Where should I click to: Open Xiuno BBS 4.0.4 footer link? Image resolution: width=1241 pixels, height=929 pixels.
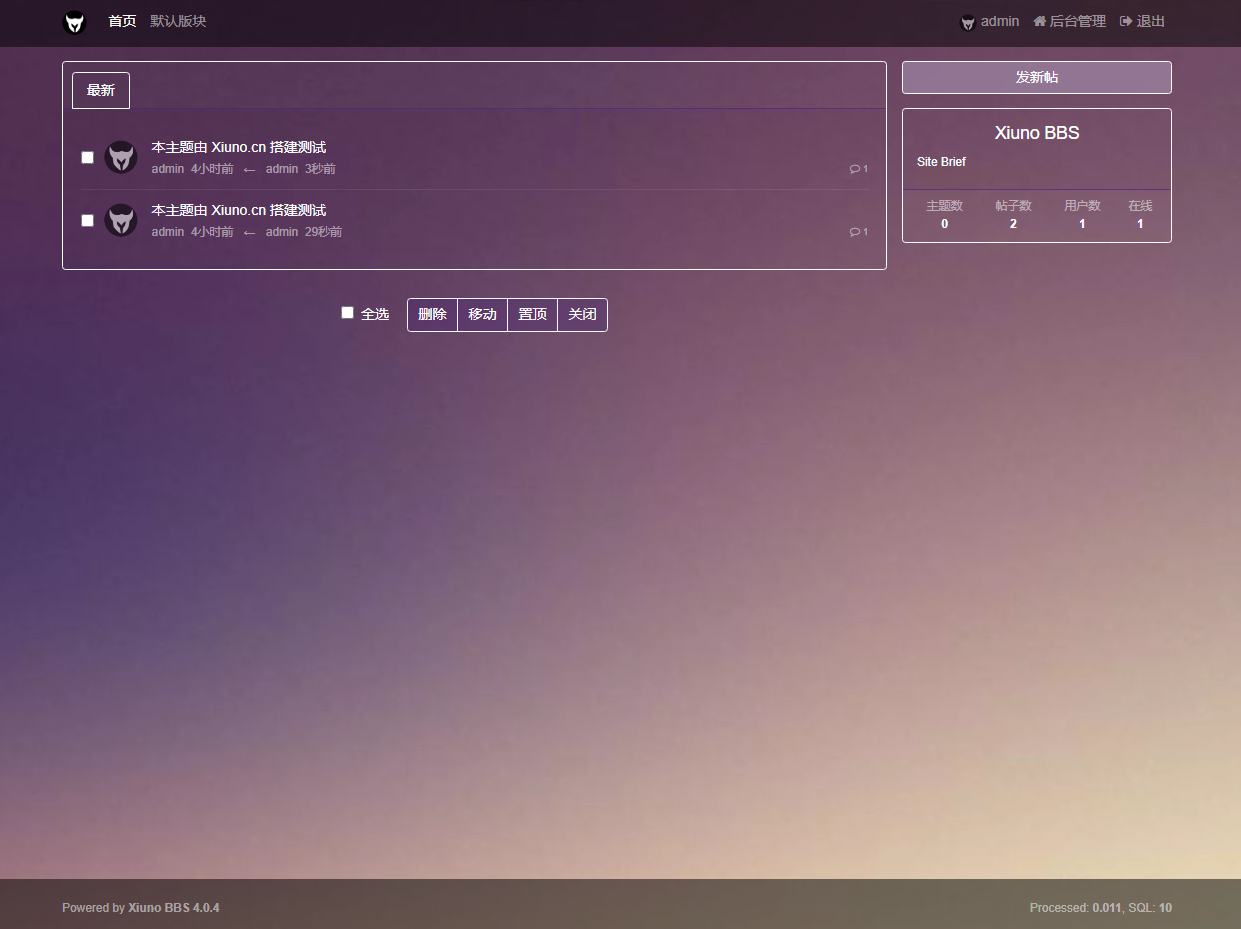click(x=174, y=908)
